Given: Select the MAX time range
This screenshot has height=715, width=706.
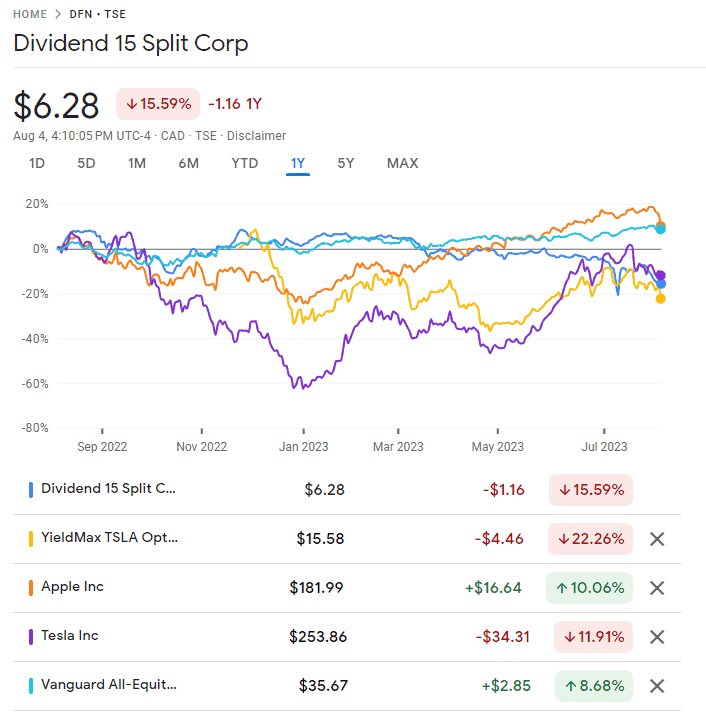Looking at the screenshot, I should tap(402, 163).
